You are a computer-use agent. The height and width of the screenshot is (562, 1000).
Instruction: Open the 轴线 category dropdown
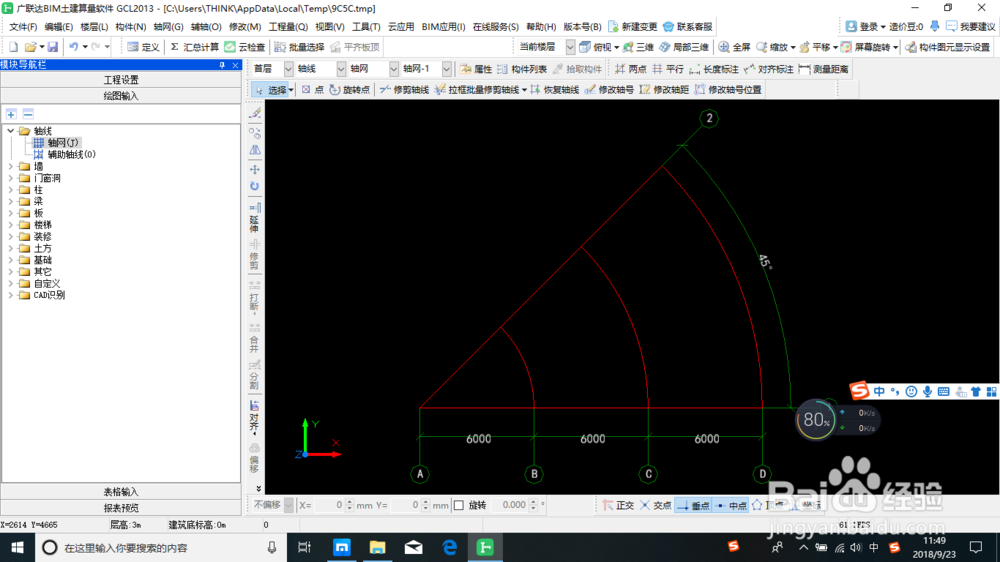(341, 69)
